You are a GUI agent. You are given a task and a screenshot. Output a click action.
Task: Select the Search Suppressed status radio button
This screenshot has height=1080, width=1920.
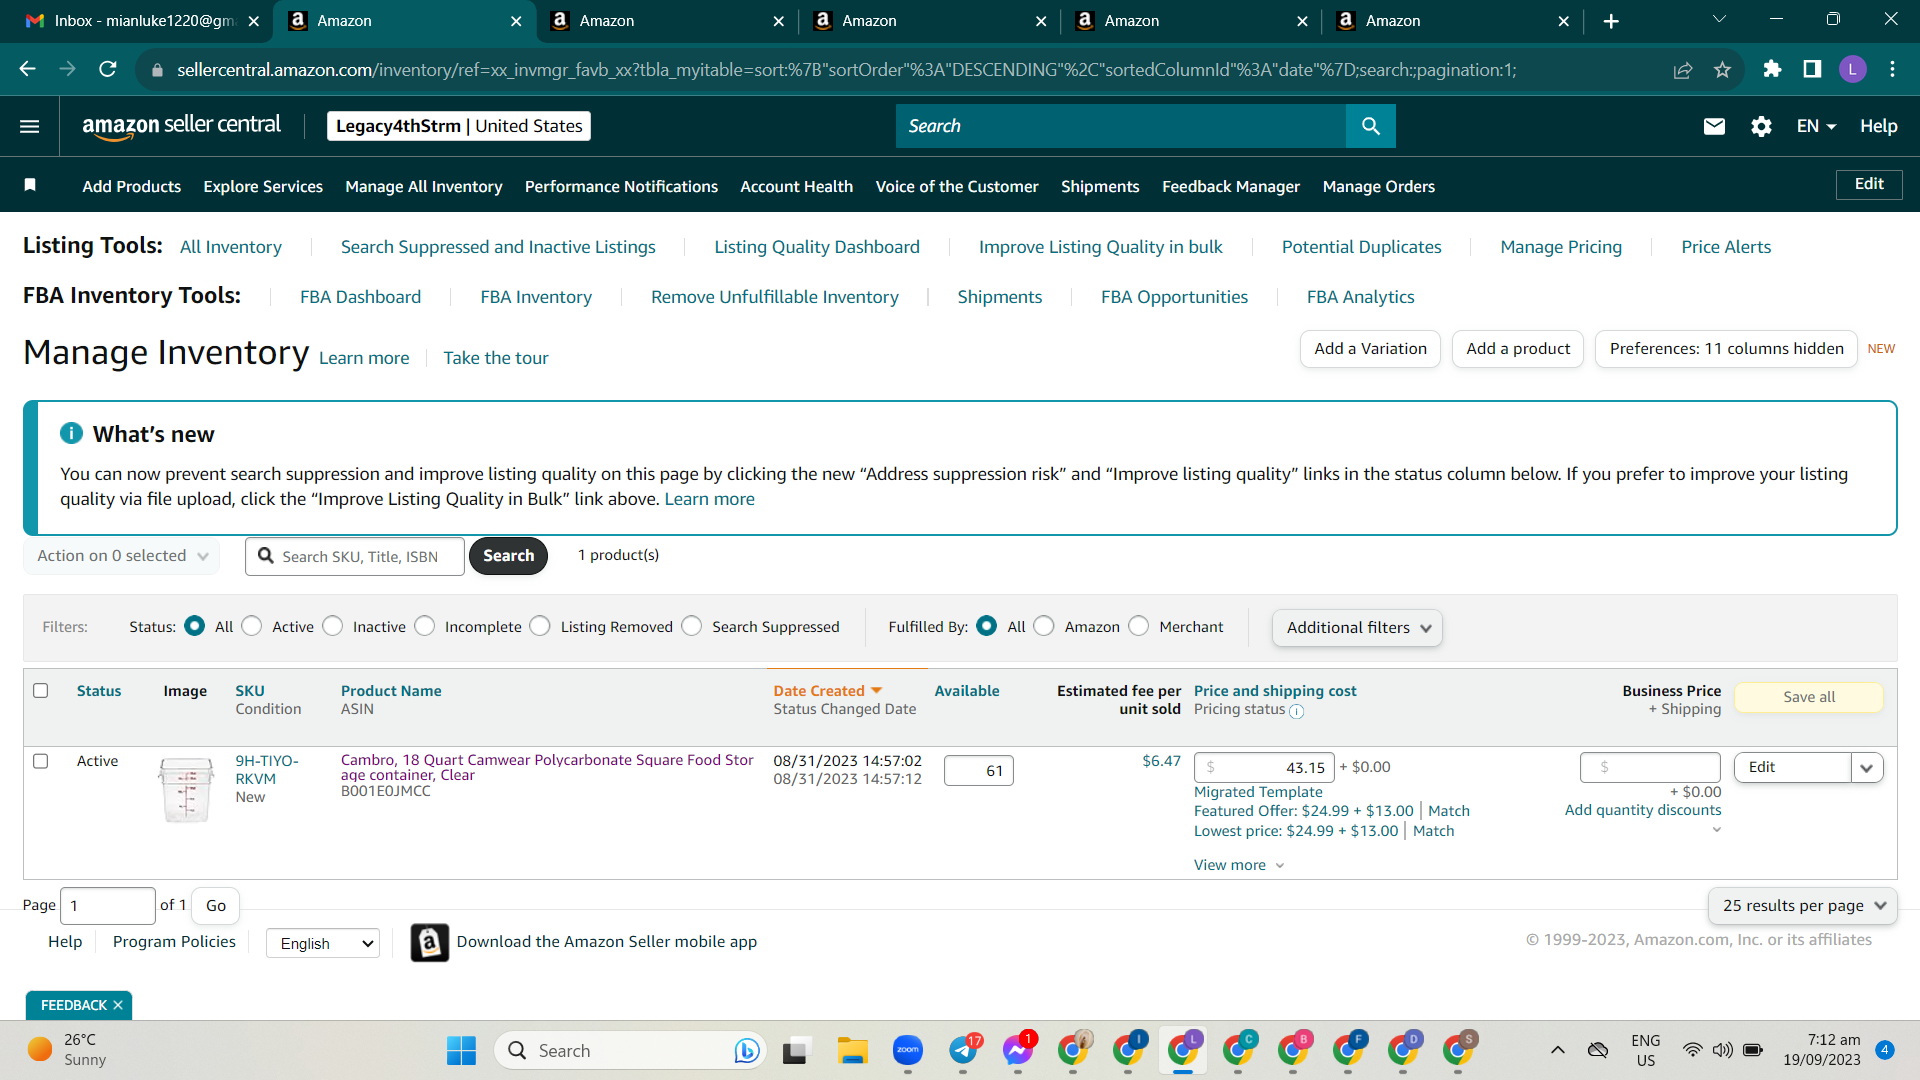pyautogui.click(x=692, y=626)
